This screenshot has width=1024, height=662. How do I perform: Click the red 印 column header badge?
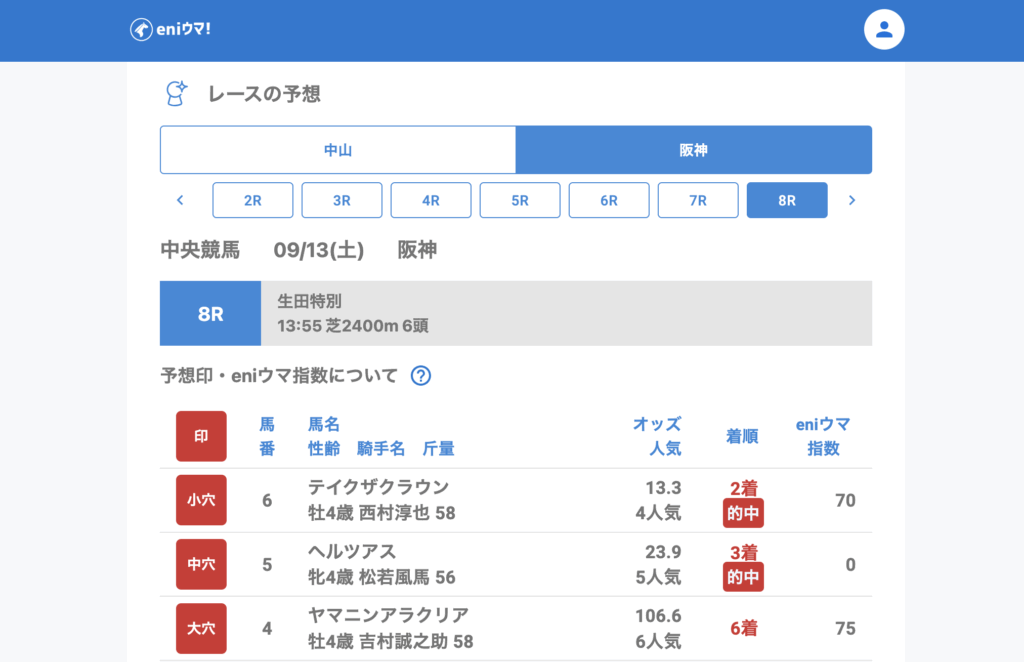tap(201, 436)
